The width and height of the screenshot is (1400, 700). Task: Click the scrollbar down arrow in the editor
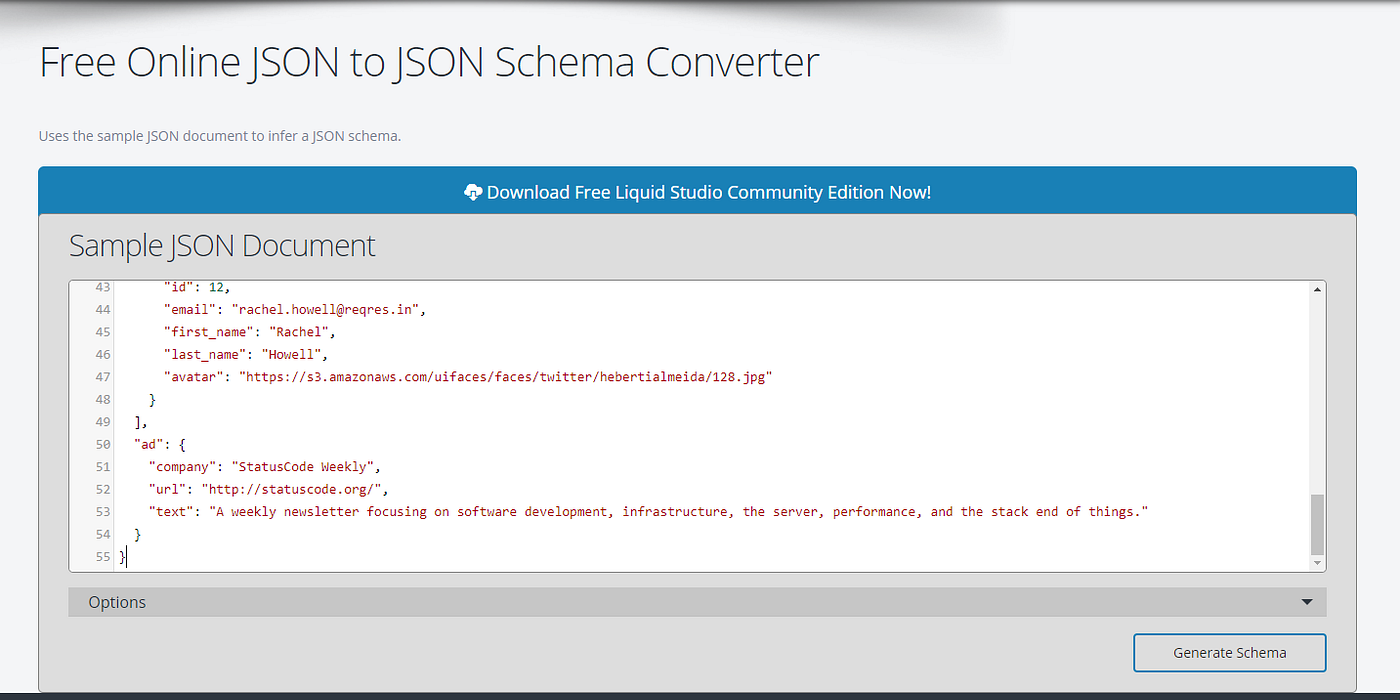tap(1317, 563)
